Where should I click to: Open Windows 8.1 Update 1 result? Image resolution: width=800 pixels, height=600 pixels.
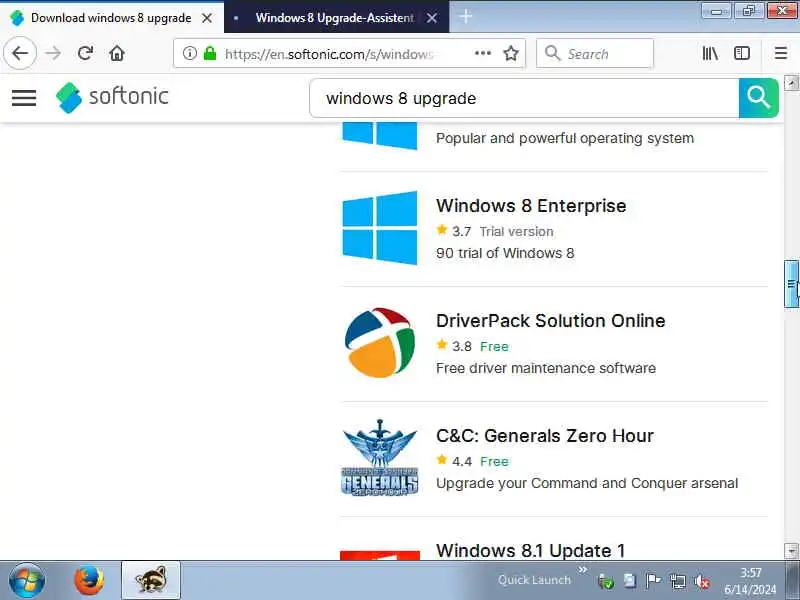coord(531,551)
